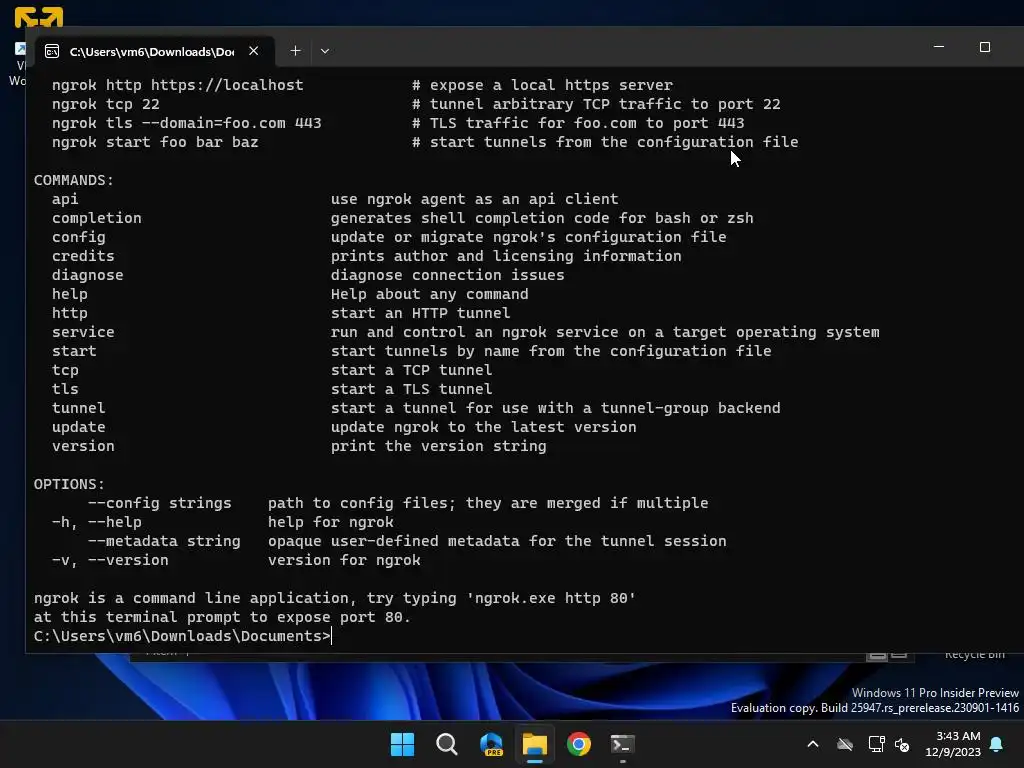This screenshot has height=768, width=1024.
Task: Click the 'tunnel' command name
Action: coord(78,408)
